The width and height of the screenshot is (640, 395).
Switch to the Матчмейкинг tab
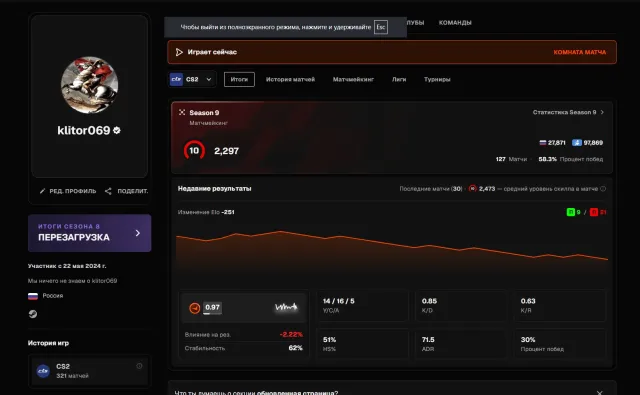pyautogui.click(x=353, y=79)
